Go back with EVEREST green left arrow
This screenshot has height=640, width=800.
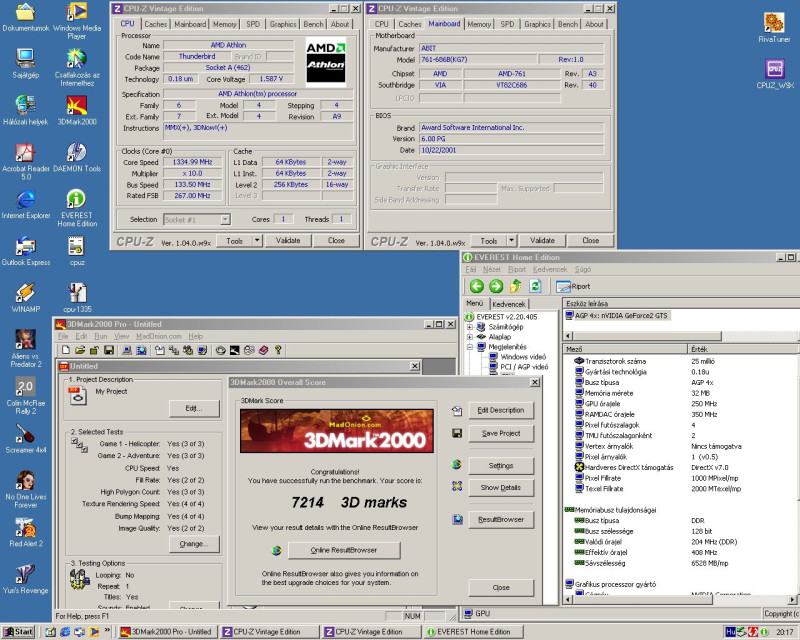[x=477, y=286]
